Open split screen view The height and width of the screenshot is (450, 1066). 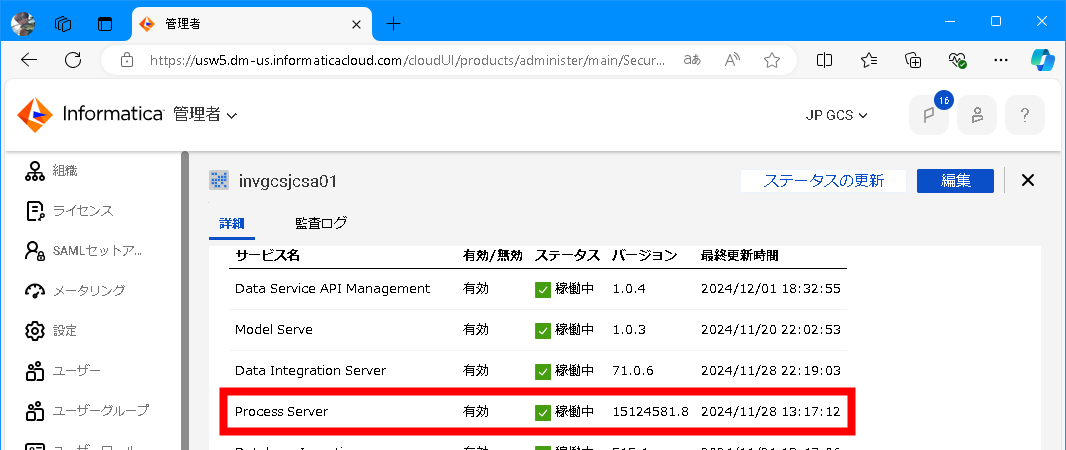point(824,60)
